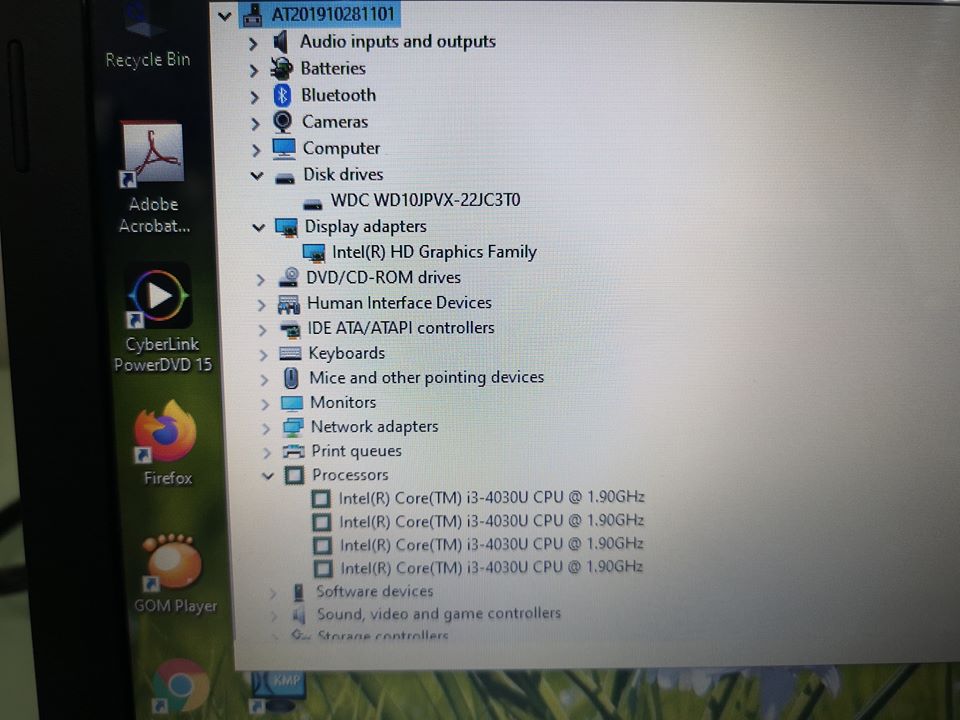Launch CyberLink PowerDVD 15
The height and width of the screenshot is (720, 960).
[159, 296]
